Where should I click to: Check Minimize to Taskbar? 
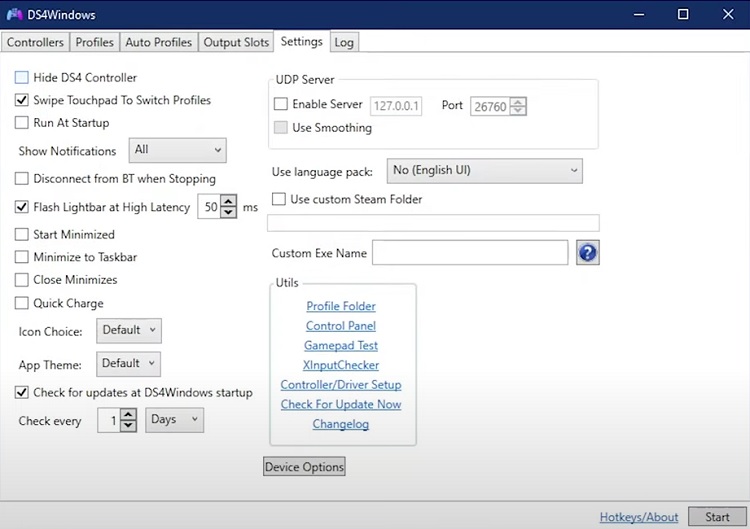click(22, 257)
